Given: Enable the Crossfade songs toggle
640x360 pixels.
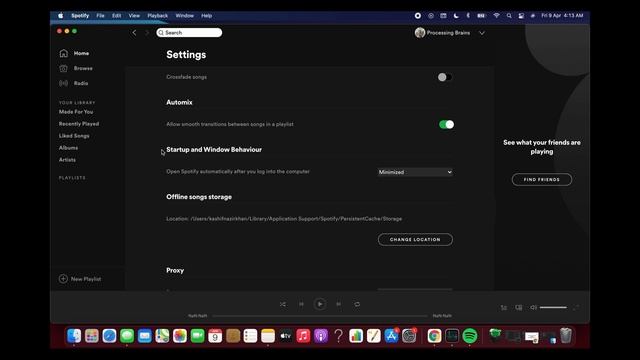Looking at the screenshot, I should coord(444,77).
